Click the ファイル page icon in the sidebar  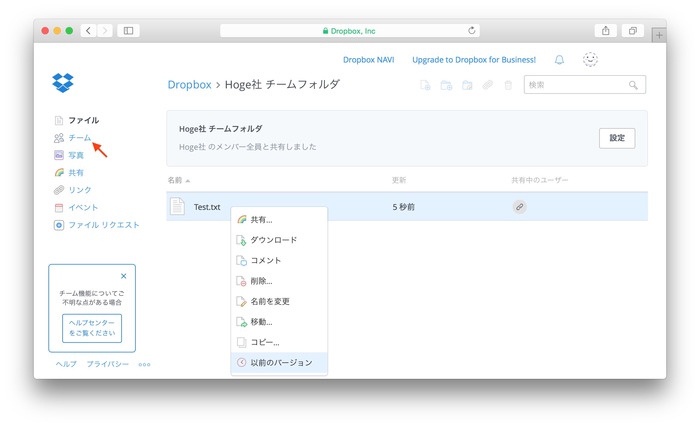(x=59, y=120)
